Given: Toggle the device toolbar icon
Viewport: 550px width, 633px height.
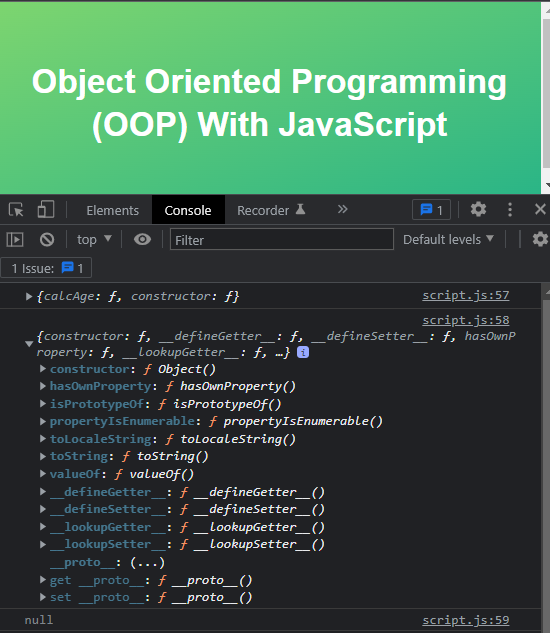Looking at the screenshot, I should (x=46, y=210).
